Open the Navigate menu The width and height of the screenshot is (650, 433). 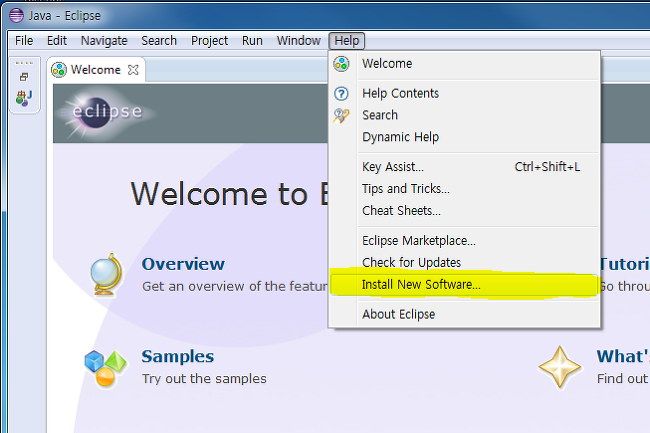pos(104,41)
